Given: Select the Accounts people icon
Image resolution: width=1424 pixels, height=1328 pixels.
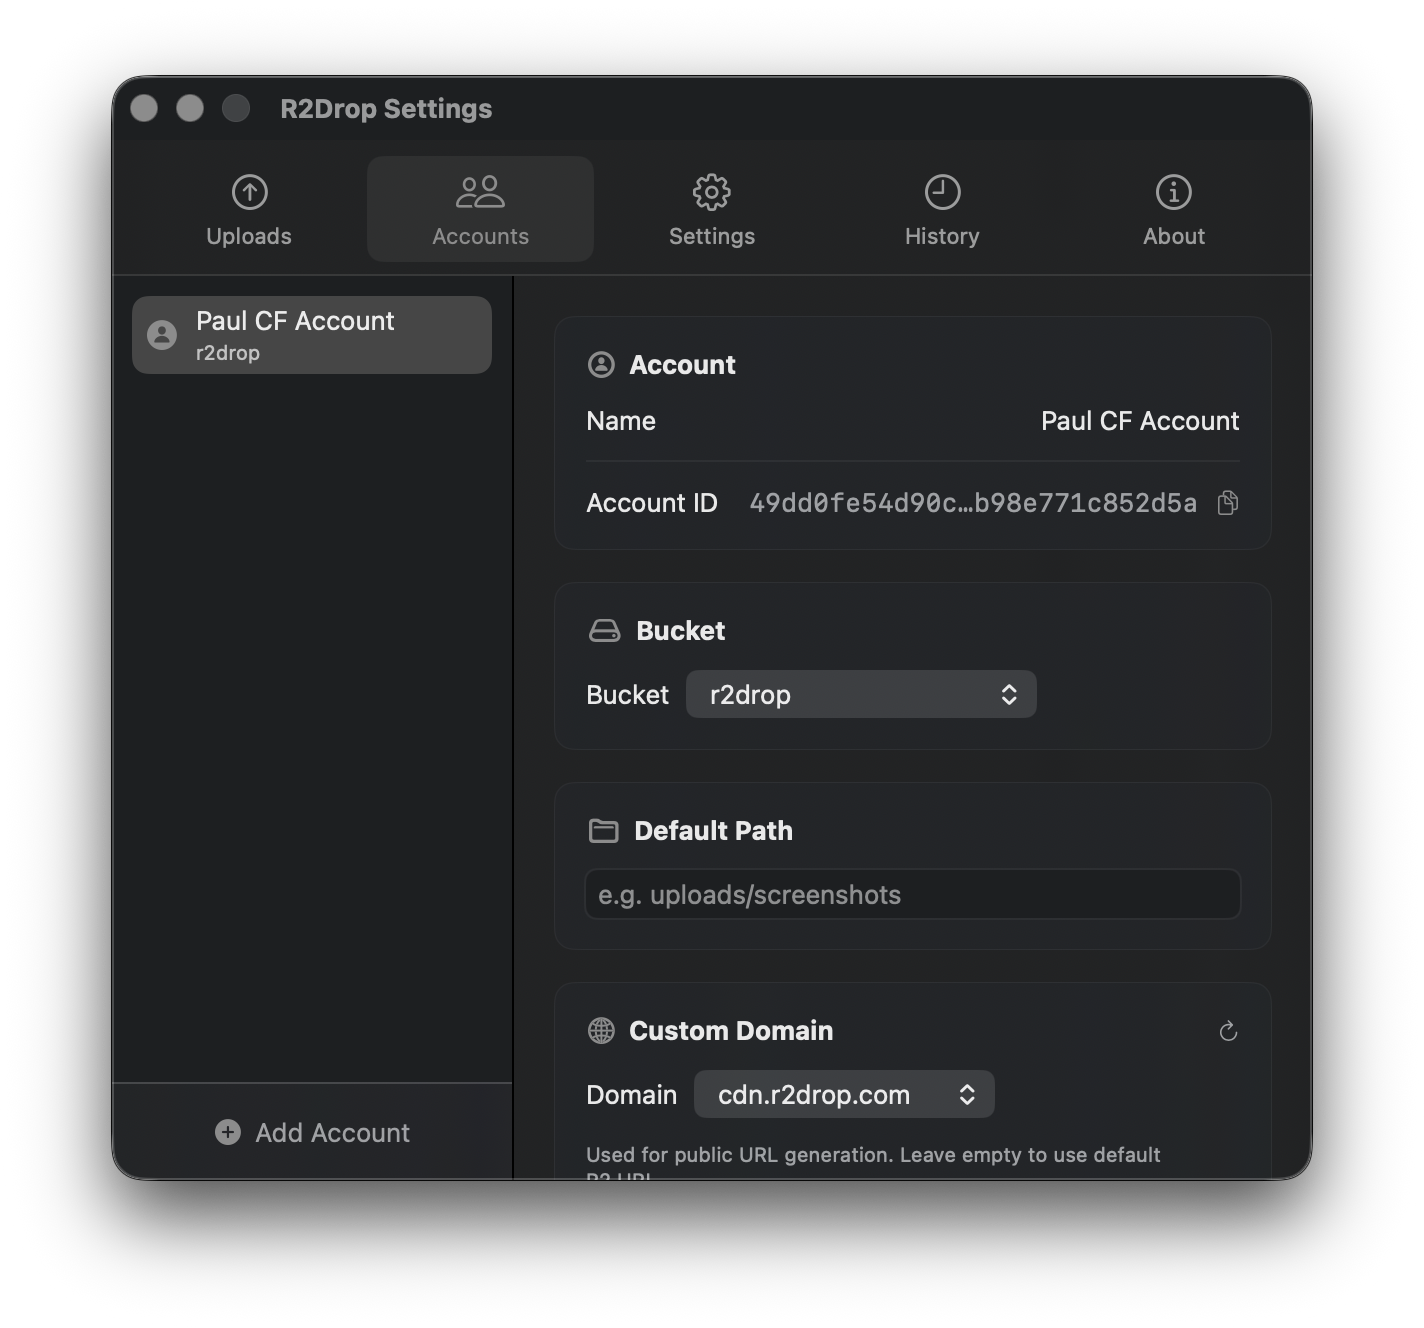Looking at the screenshot, I should [480, 190].
